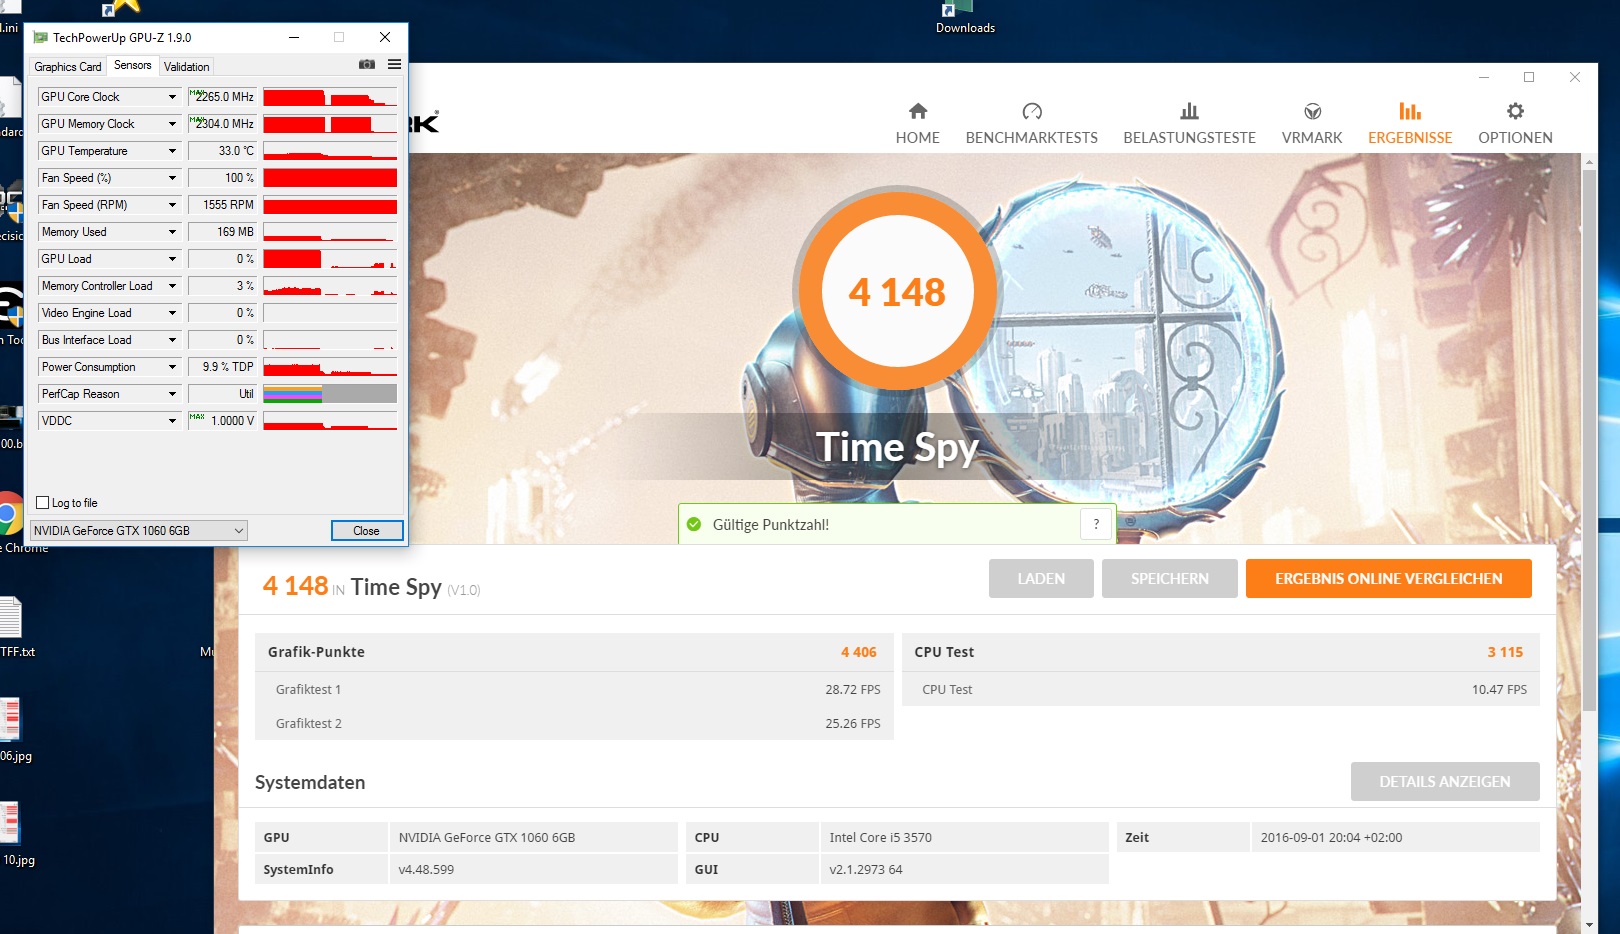
Task: Close GPU-Z with the Close button
Action: [x=367, y=531]
